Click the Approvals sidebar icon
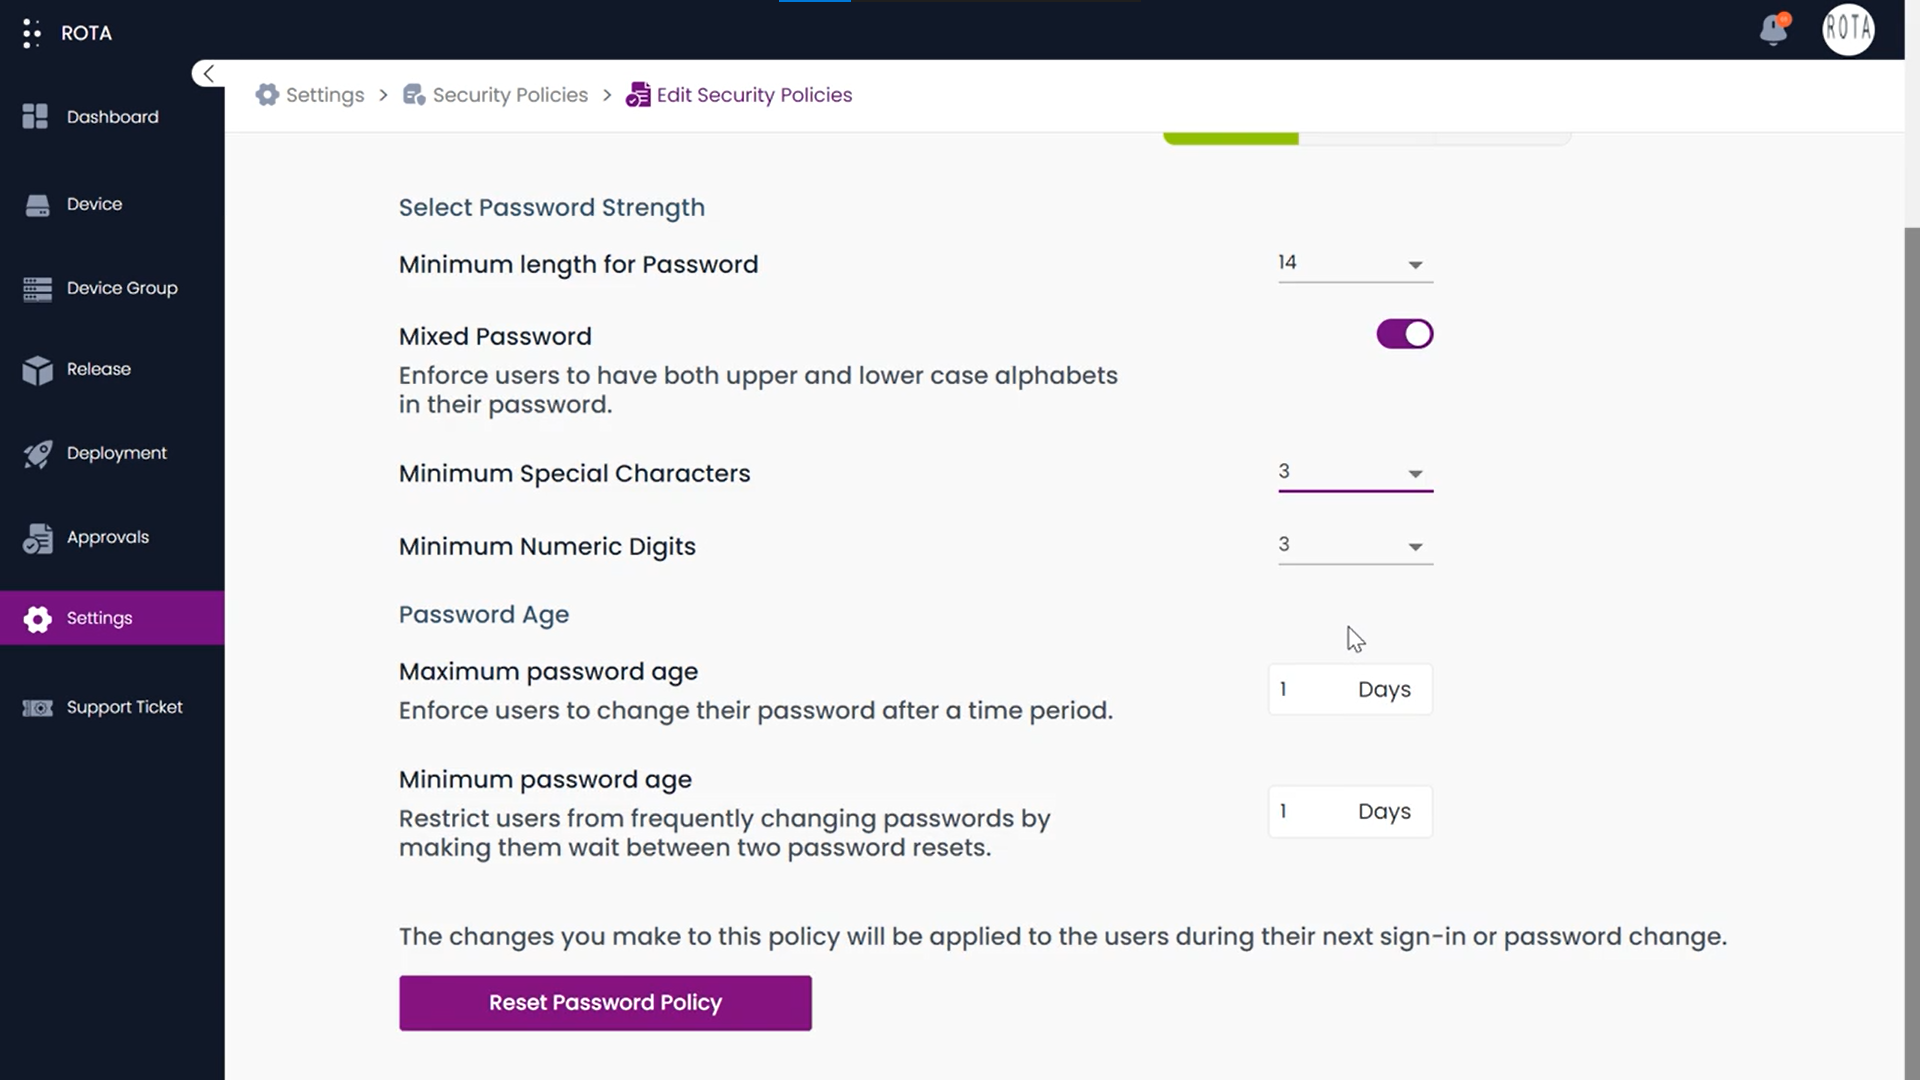The height and width of the screenshot is (1080, 1920). (x=36, y=537)
